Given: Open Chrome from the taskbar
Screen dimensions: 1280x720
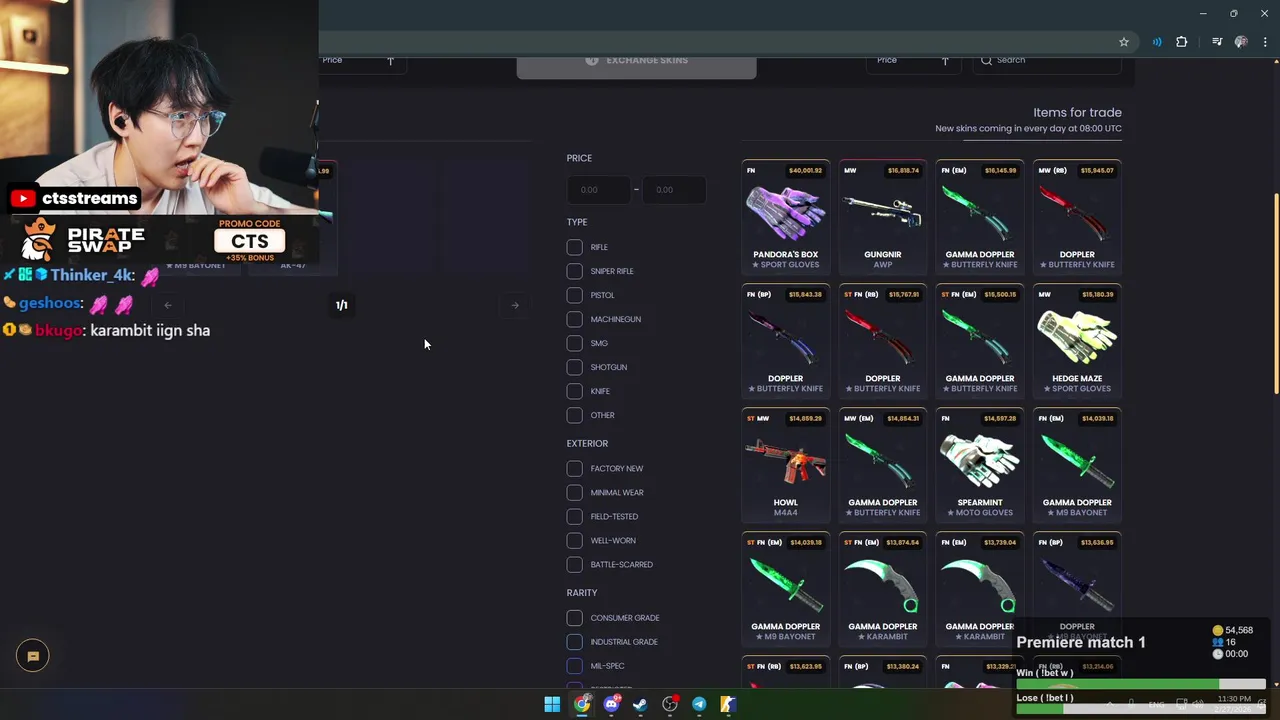Looking at the screenshot, I should [x=582, y=704].
